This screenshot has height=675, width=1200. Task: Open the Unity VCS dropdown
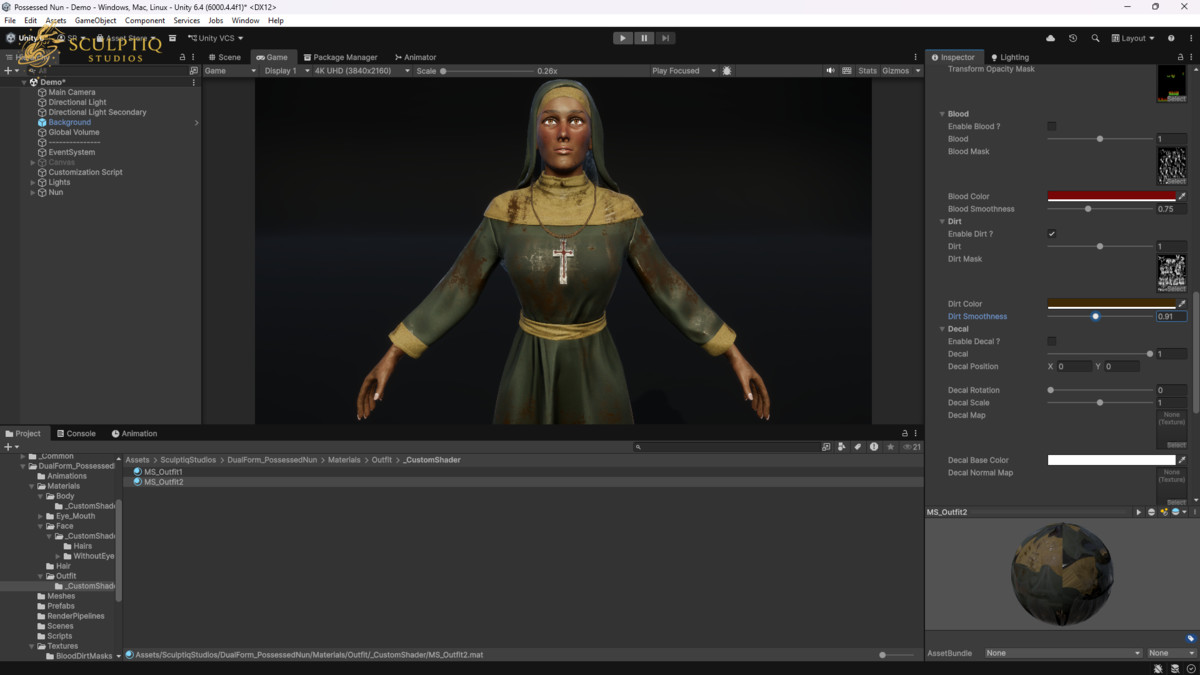pos(215,38)
